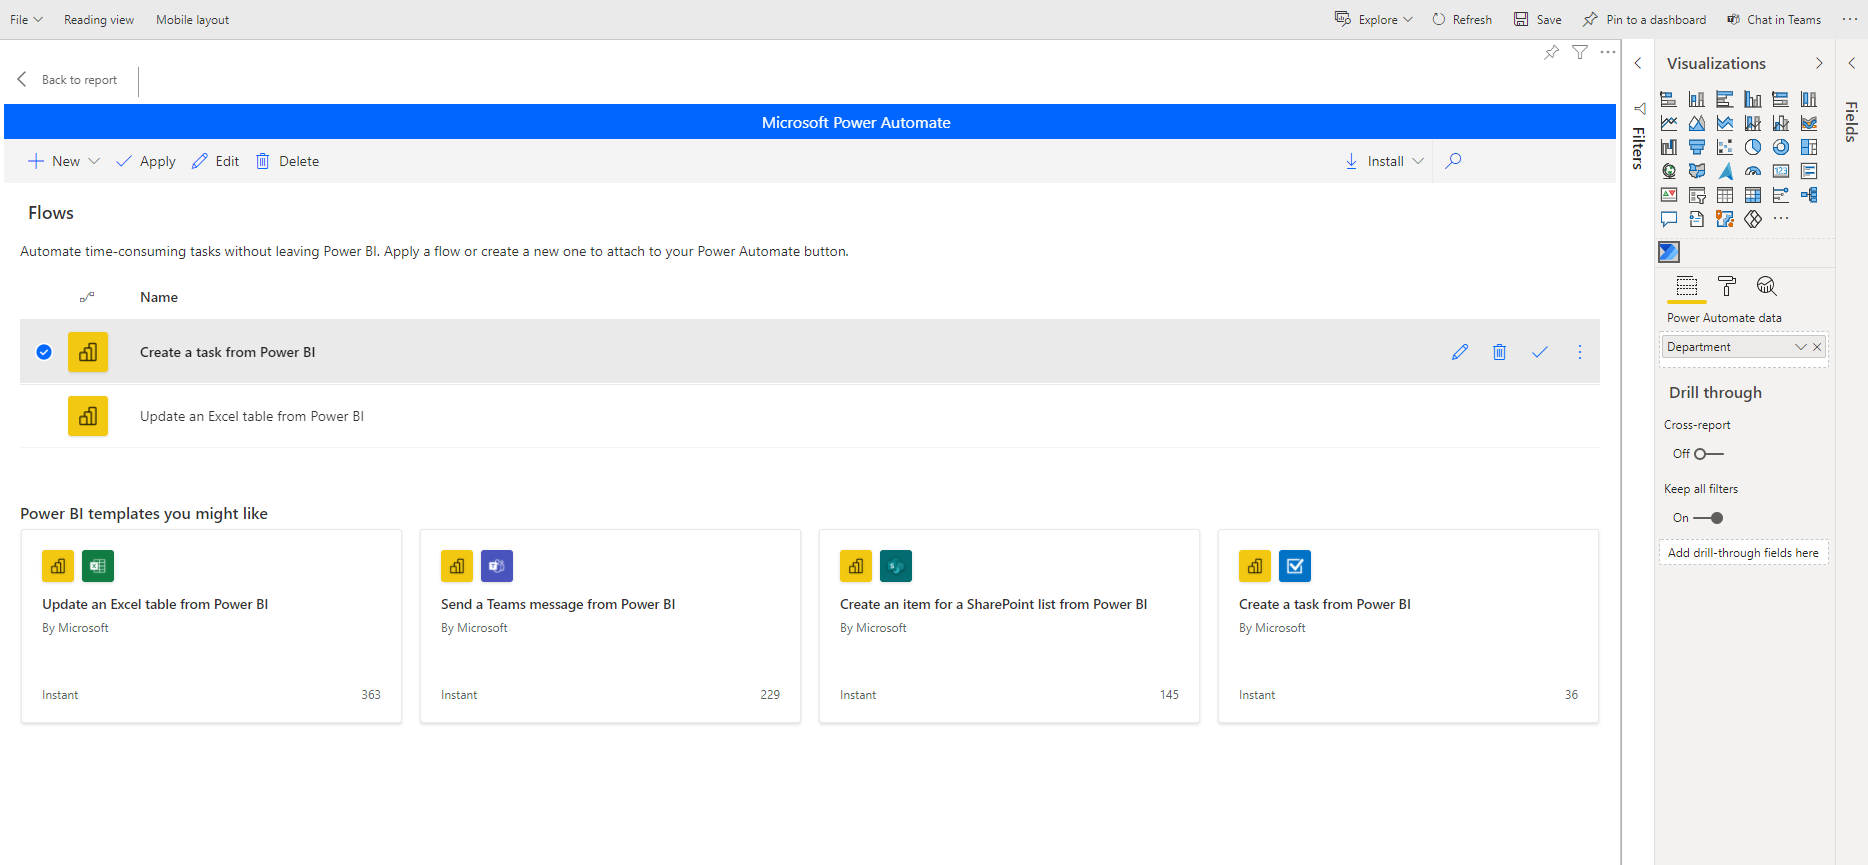Click Add drill-through fields here box
The width and height of the screenshot is (1868, 865).
pyautogui.click(x=1743, y=553)
